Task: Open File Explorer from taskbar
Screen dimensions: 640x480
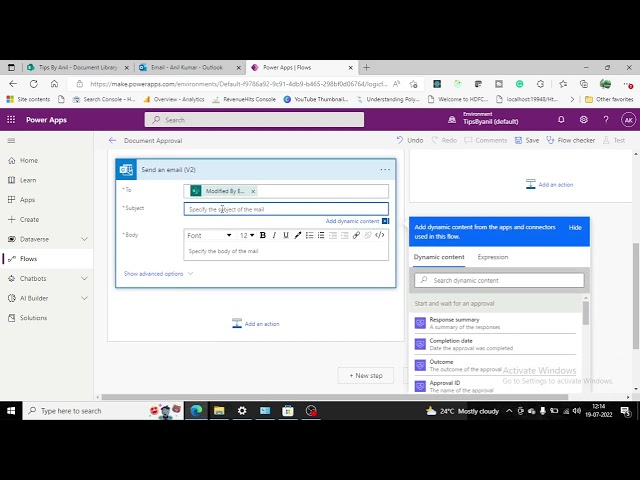Action: [219, 411]
